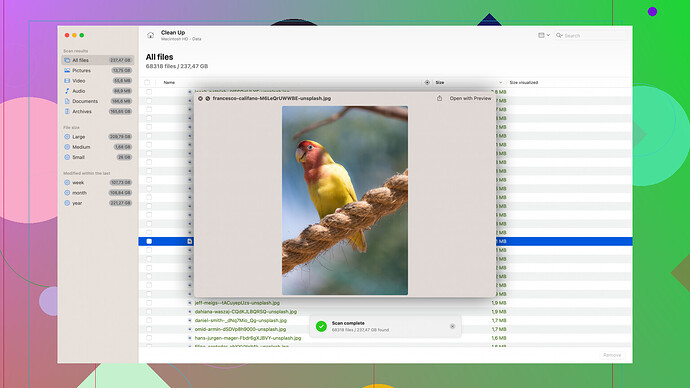Show files modified within the last month
690x388 pixels.
(x=98, y=193)
